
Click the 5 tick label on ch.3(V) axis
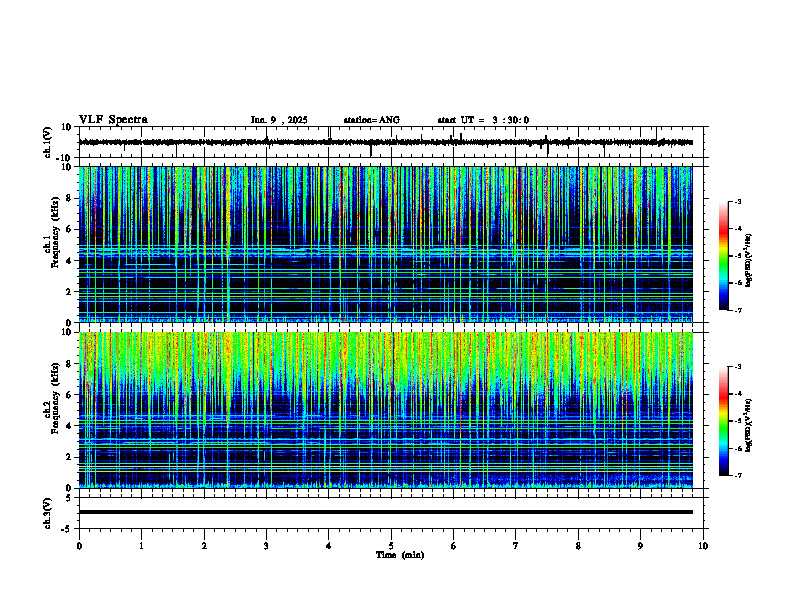tap(70, 498)
